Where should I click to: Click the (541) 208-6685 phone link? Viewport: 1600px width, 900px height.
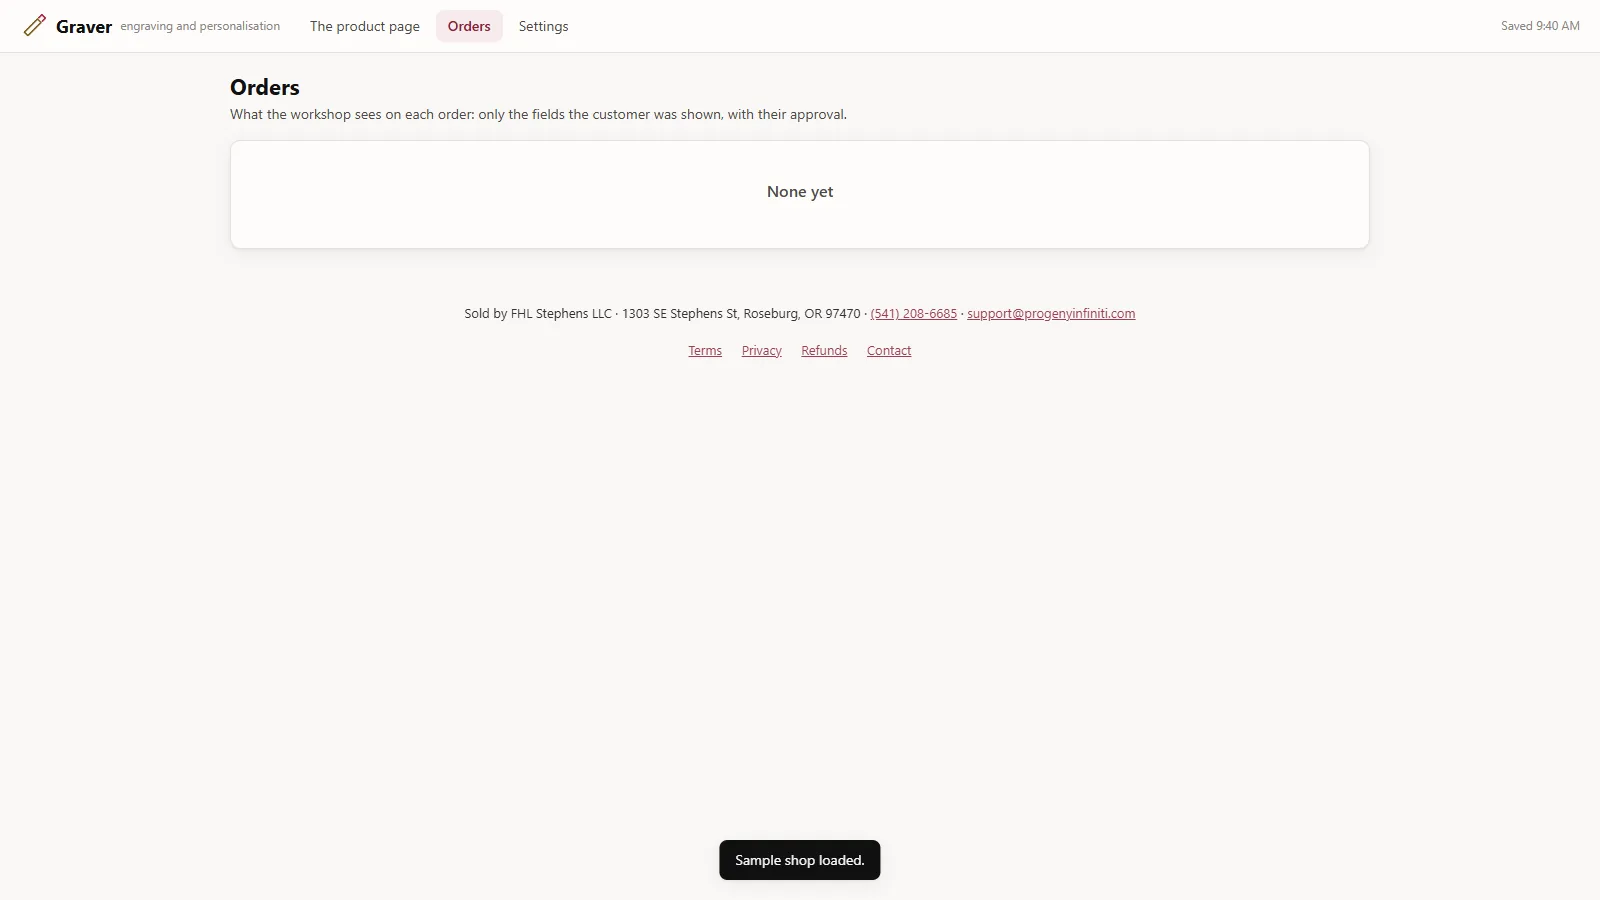[x=913, y=314]
